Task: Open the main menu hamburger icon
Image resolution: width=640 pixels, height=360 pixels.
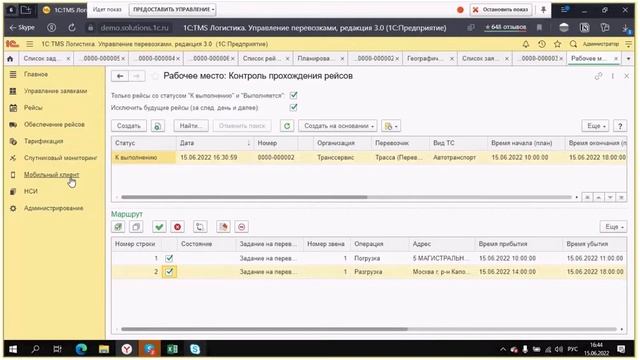Action: [x=30, y=44]
